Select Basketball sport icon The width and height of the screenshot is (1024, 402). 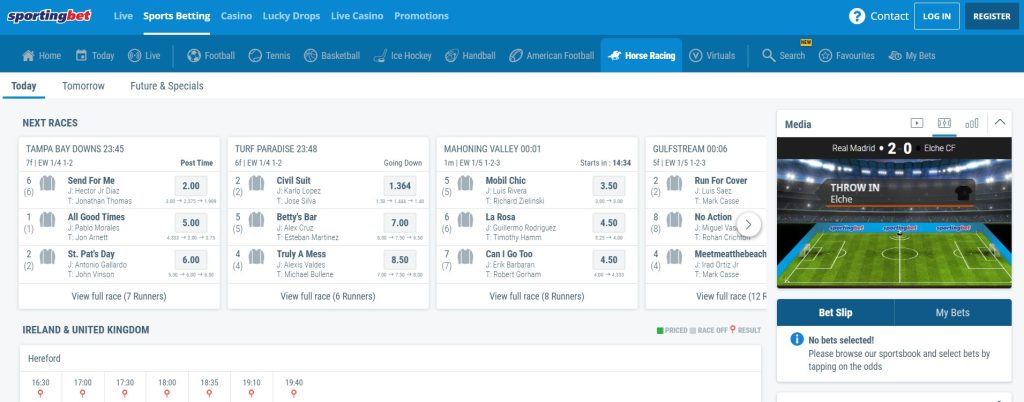click(x=310, y=55)
